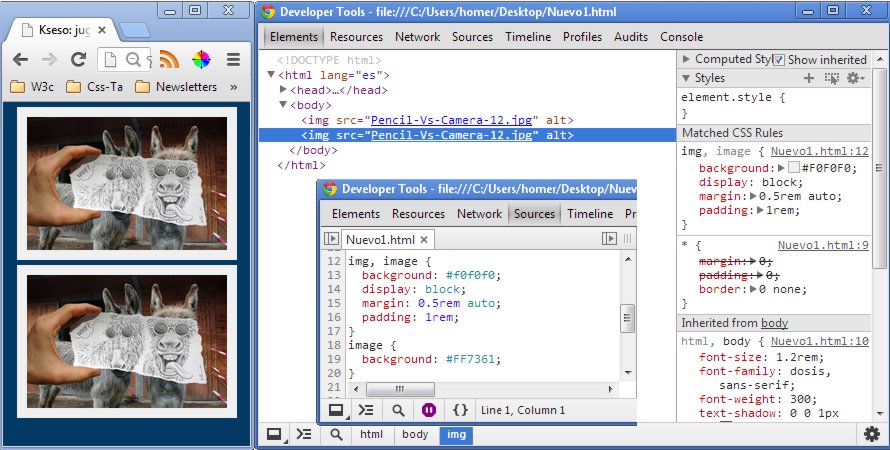Open the W3c bookmarks folder
Screen dimensions: 890x450
pyautogui.click(x=32, y=87)
